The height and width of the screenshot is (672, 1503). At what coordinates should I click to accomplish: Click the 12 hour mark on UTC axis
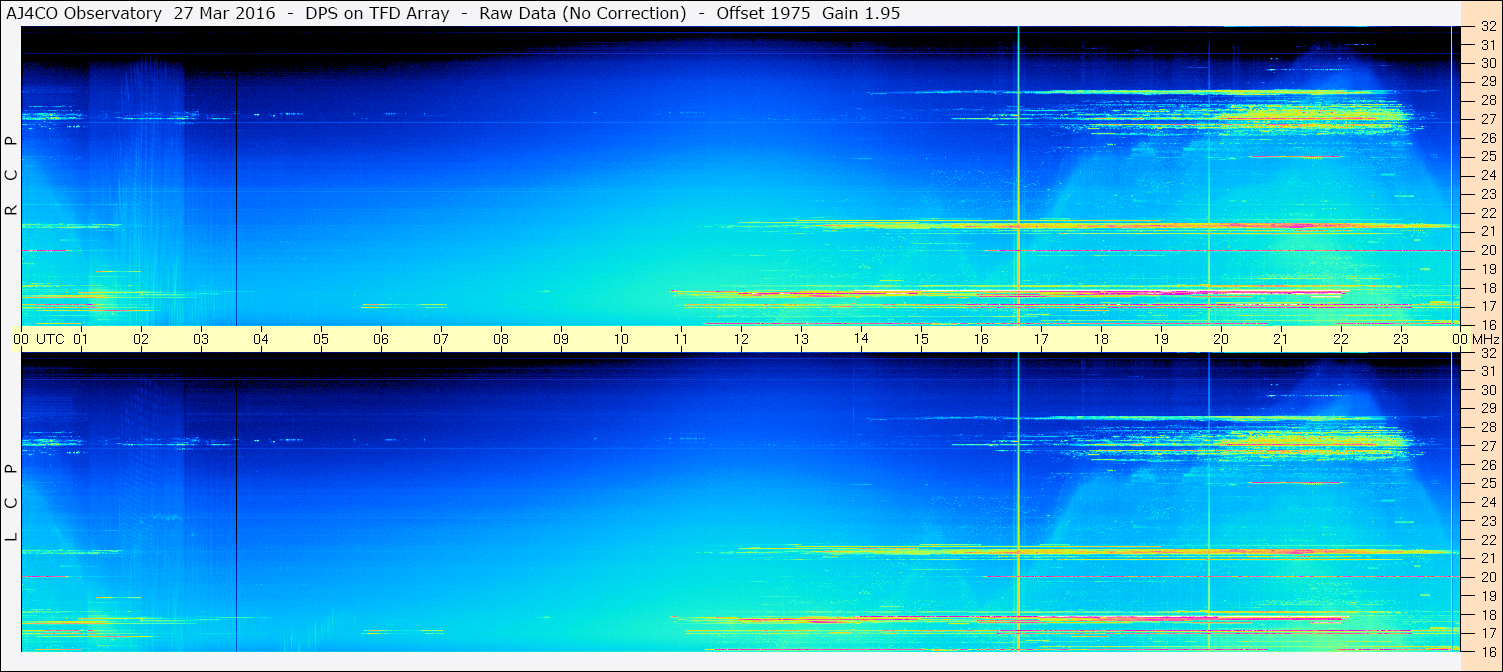pyautogui.click(x=741, y=339)
